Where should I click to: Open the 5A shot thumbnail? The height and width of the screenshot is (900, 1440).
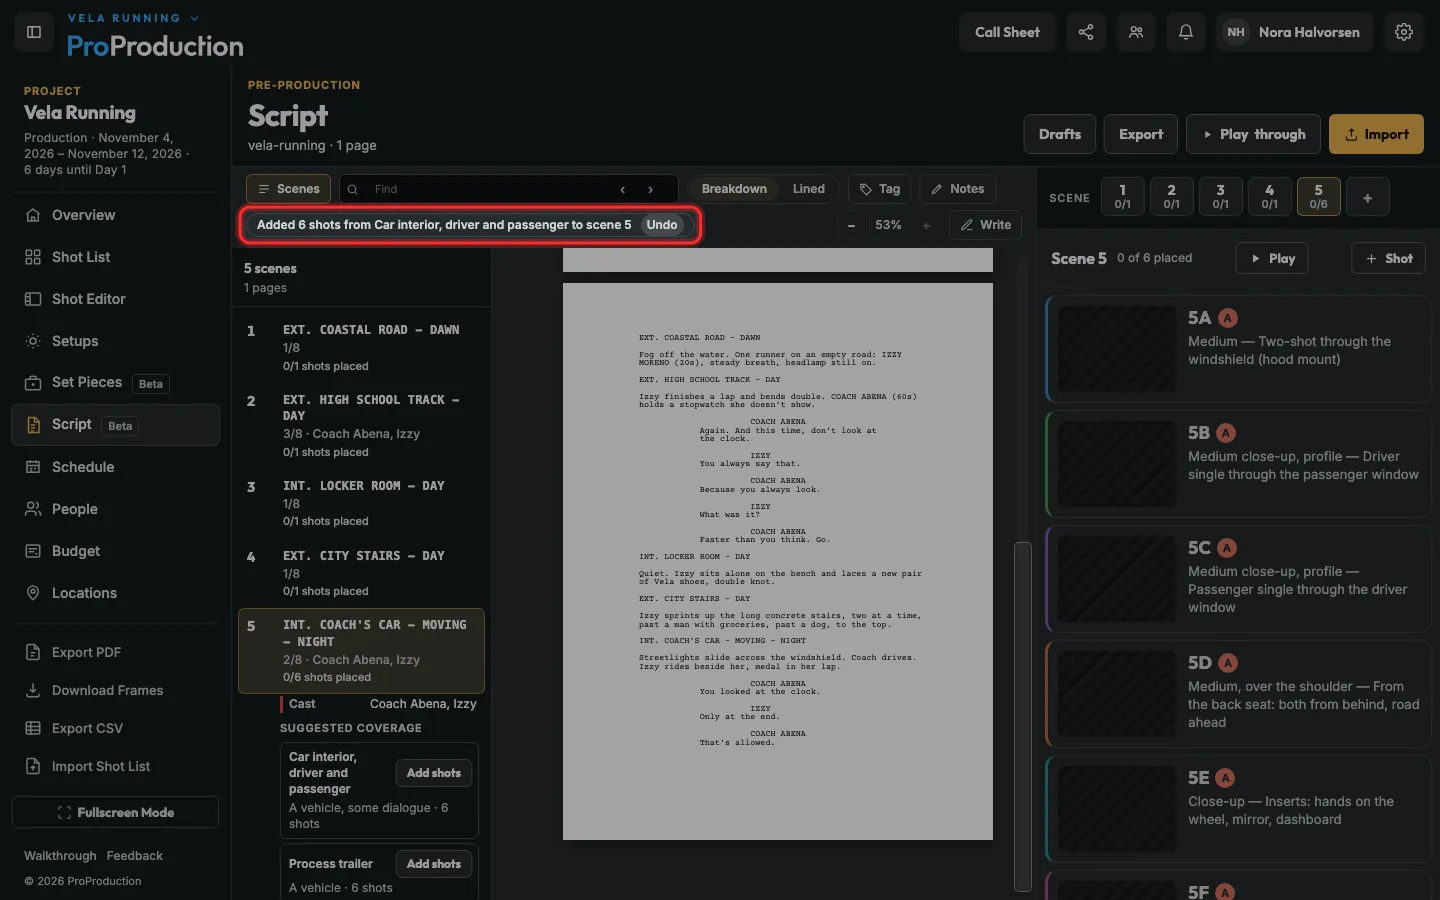click(x=1116, y=349)
